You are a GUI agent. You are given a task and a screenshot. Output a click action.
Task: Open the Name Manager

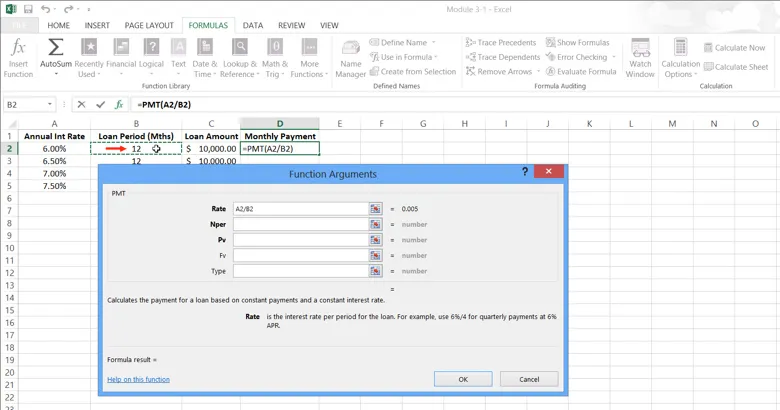(x=350, y=58)
